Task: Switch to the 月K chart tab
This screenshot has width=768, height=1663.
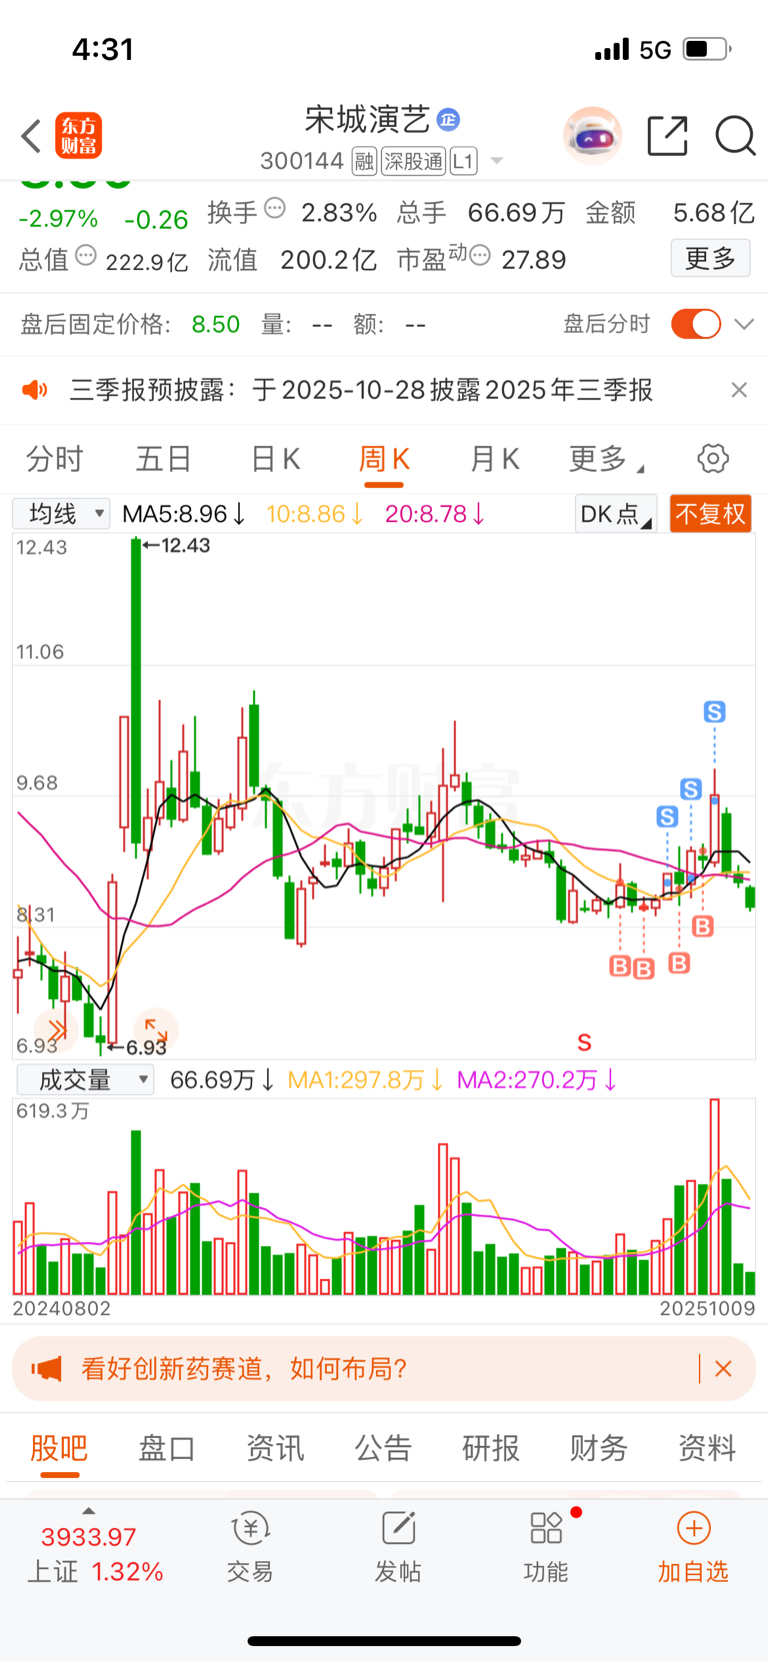Action: pyautogui.click(x=494, y=459)
